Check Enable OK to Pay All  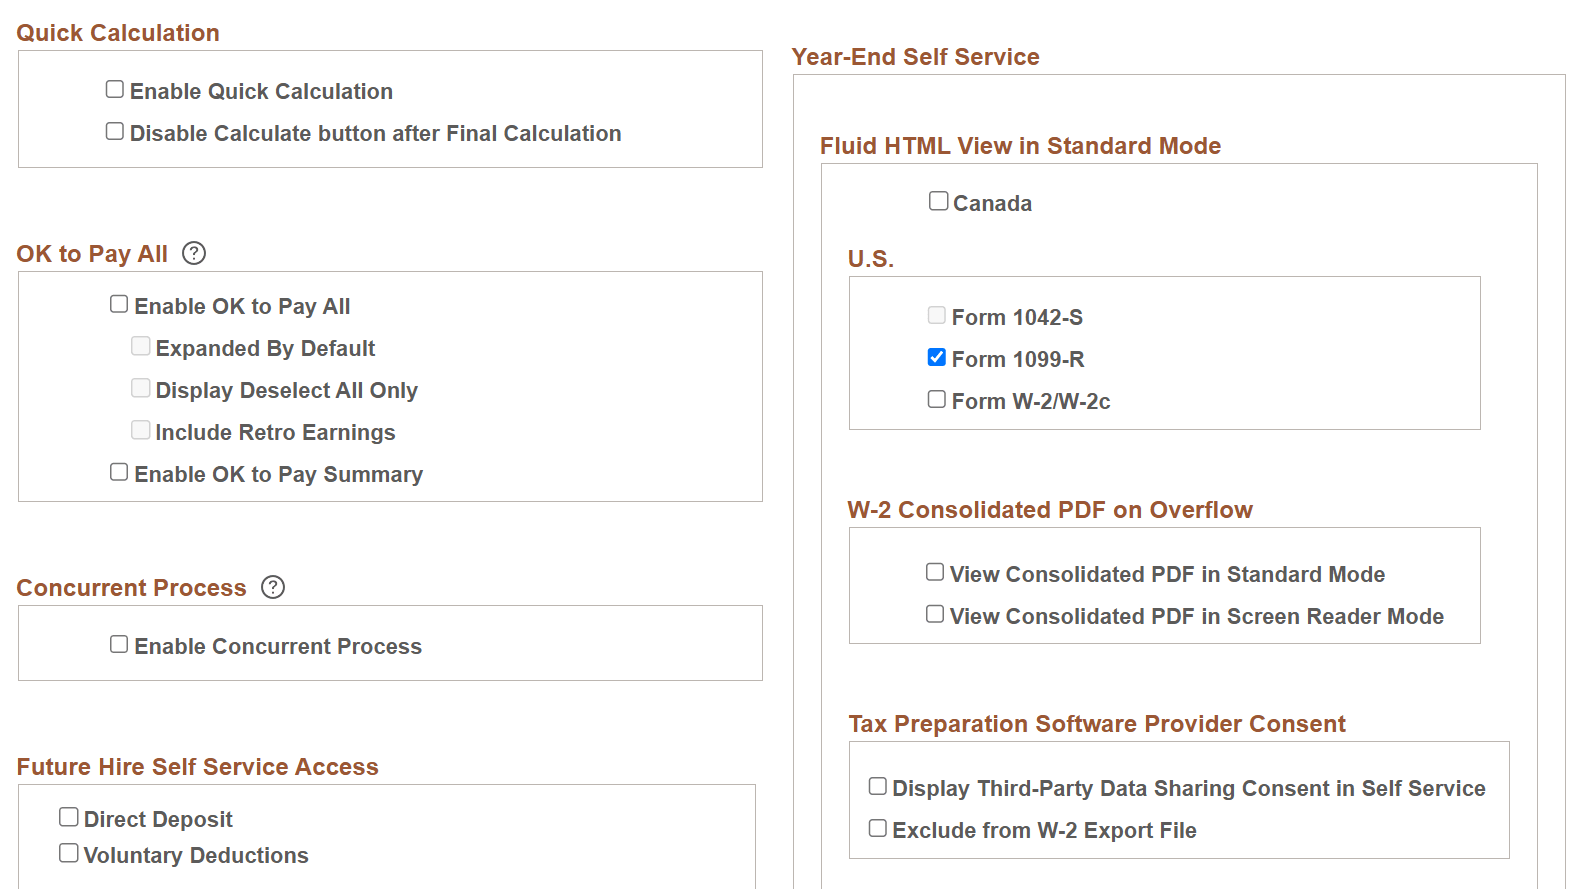tap(119, 304)
